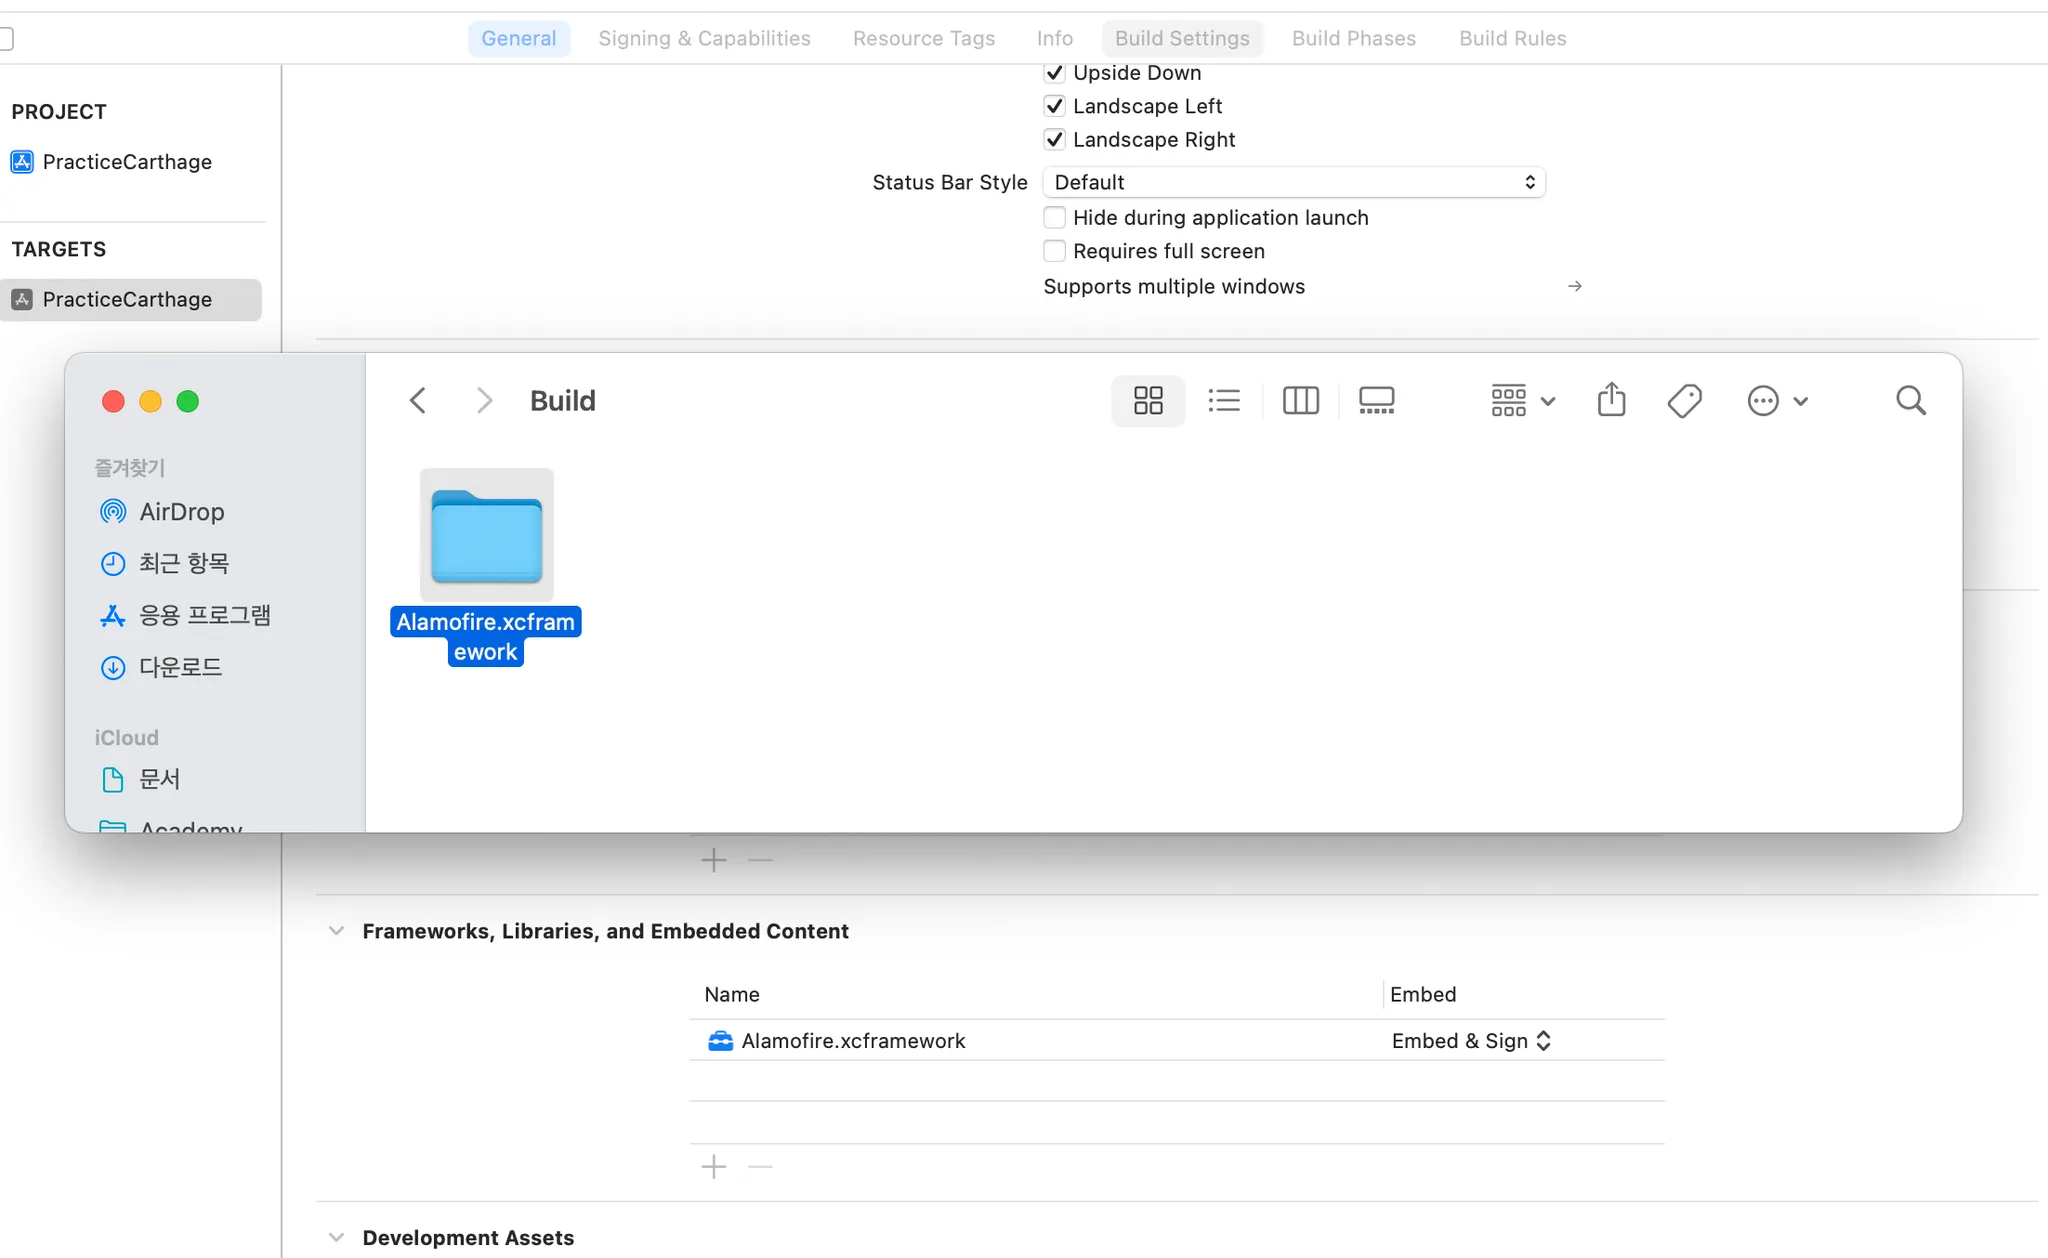
Task: Click the Alamofire.xcframework file name label
Action: (x=486, y=637)
